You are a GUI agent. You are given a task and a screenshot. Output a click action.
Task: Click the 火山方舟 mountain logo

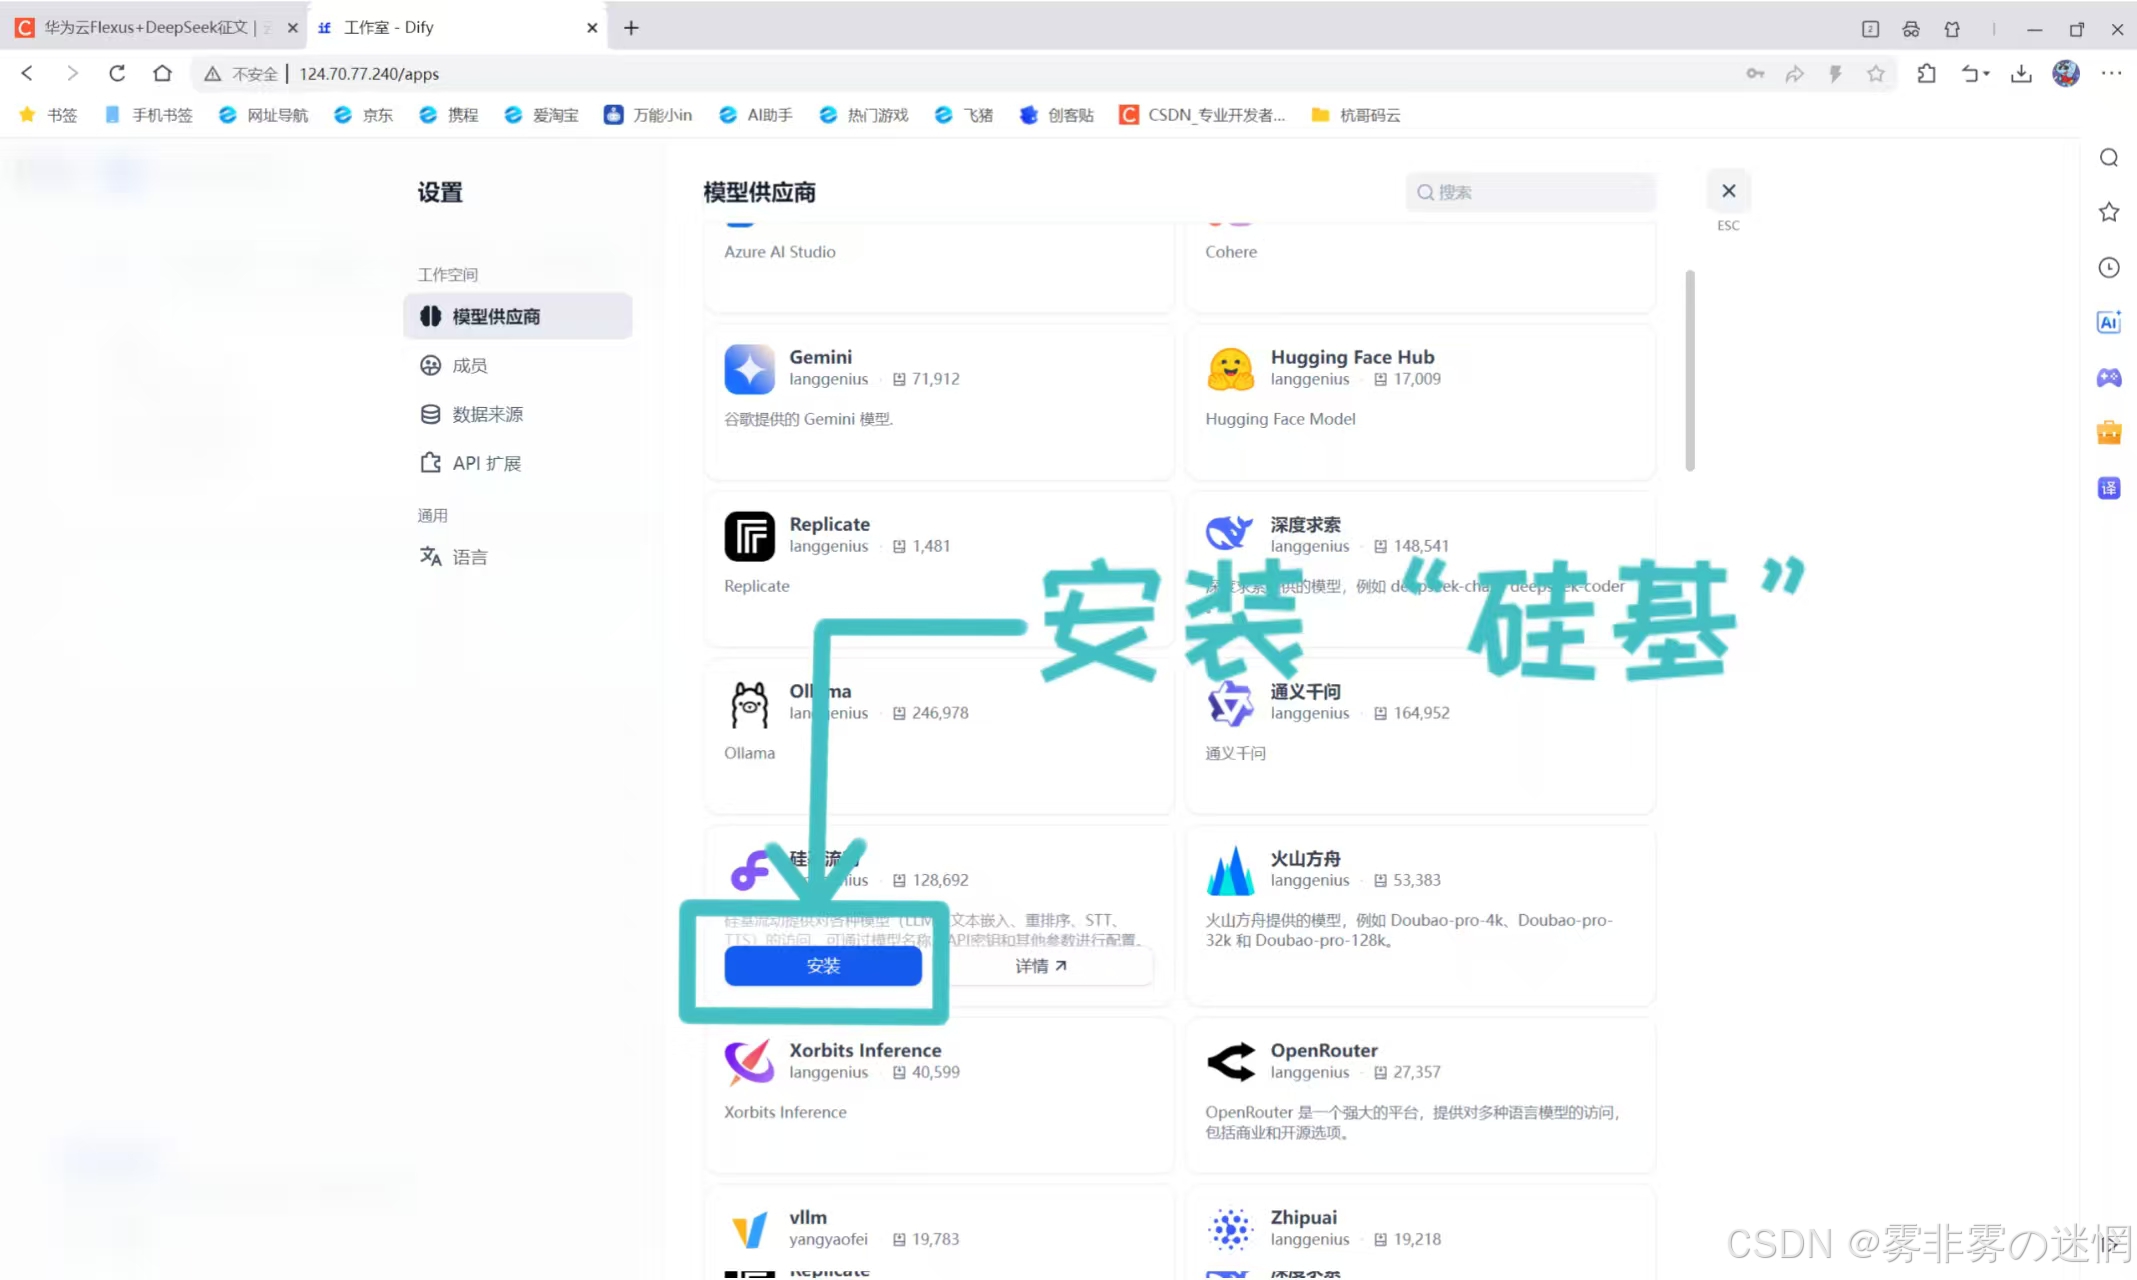[1230, 871]
